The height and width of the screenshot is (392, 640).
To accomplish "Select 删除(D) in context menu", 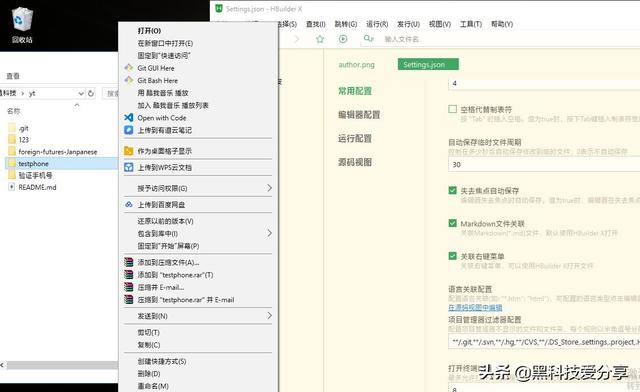I will tap(149, 374).
